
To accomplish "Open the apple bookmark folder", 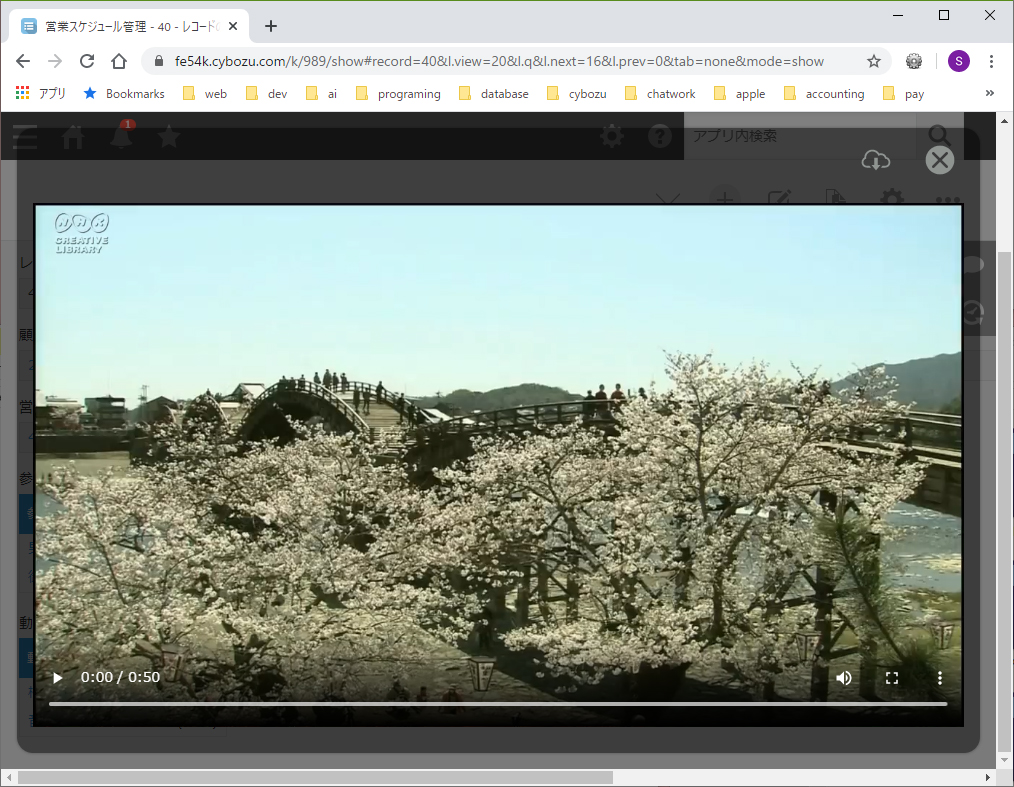I will [740, 94].
